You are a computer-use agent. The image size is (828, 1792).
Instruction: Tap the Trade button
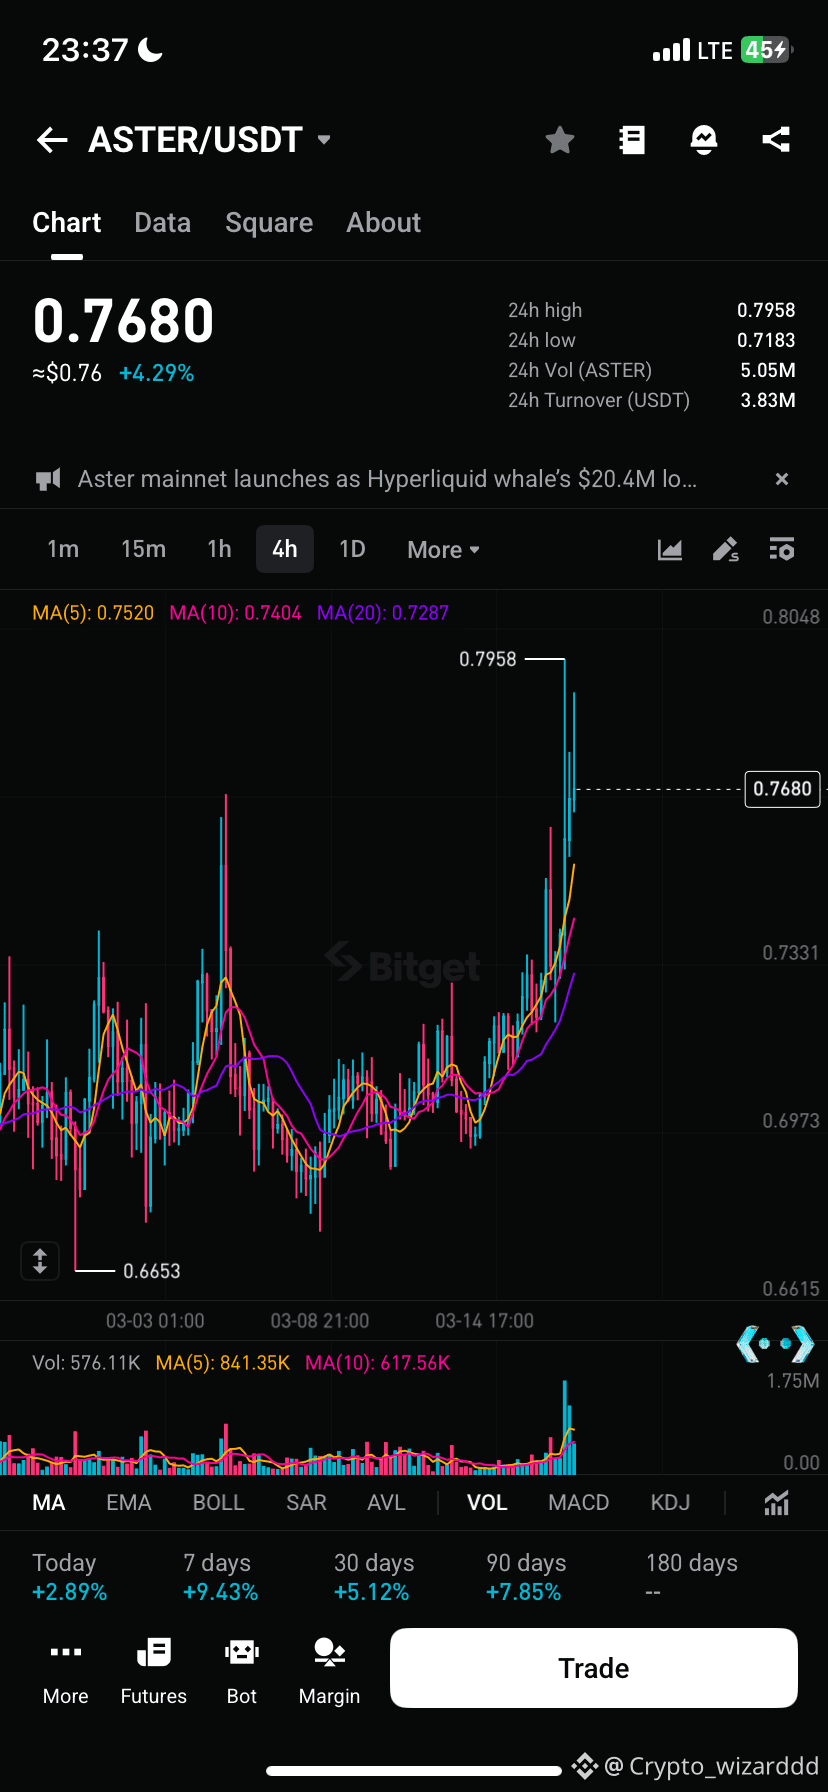[x=594, y=1668]
